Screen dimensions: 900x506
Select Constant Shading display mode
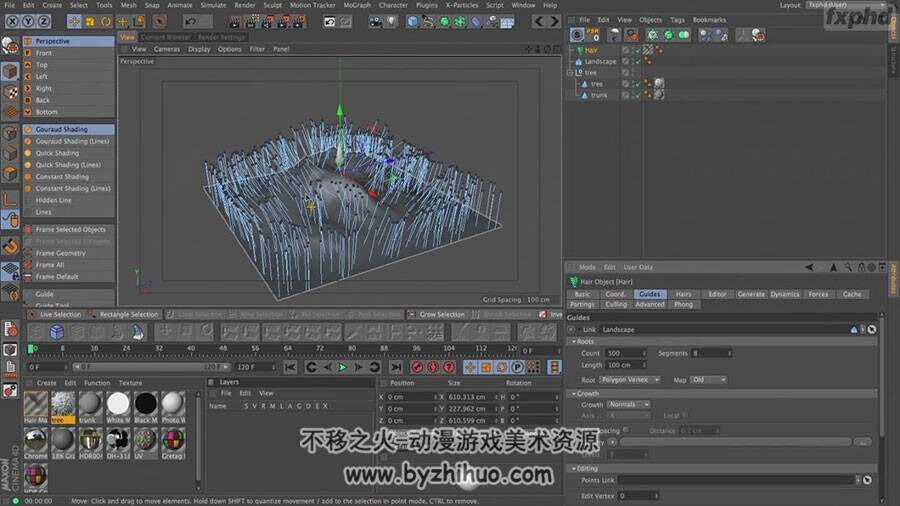[68, 177]
